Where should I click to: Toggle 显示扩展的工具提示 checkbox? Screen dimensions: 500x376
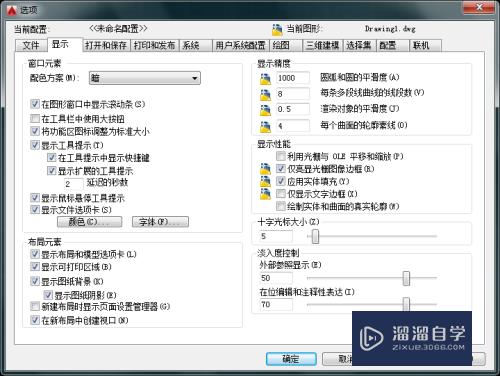[x=51, y=171]
